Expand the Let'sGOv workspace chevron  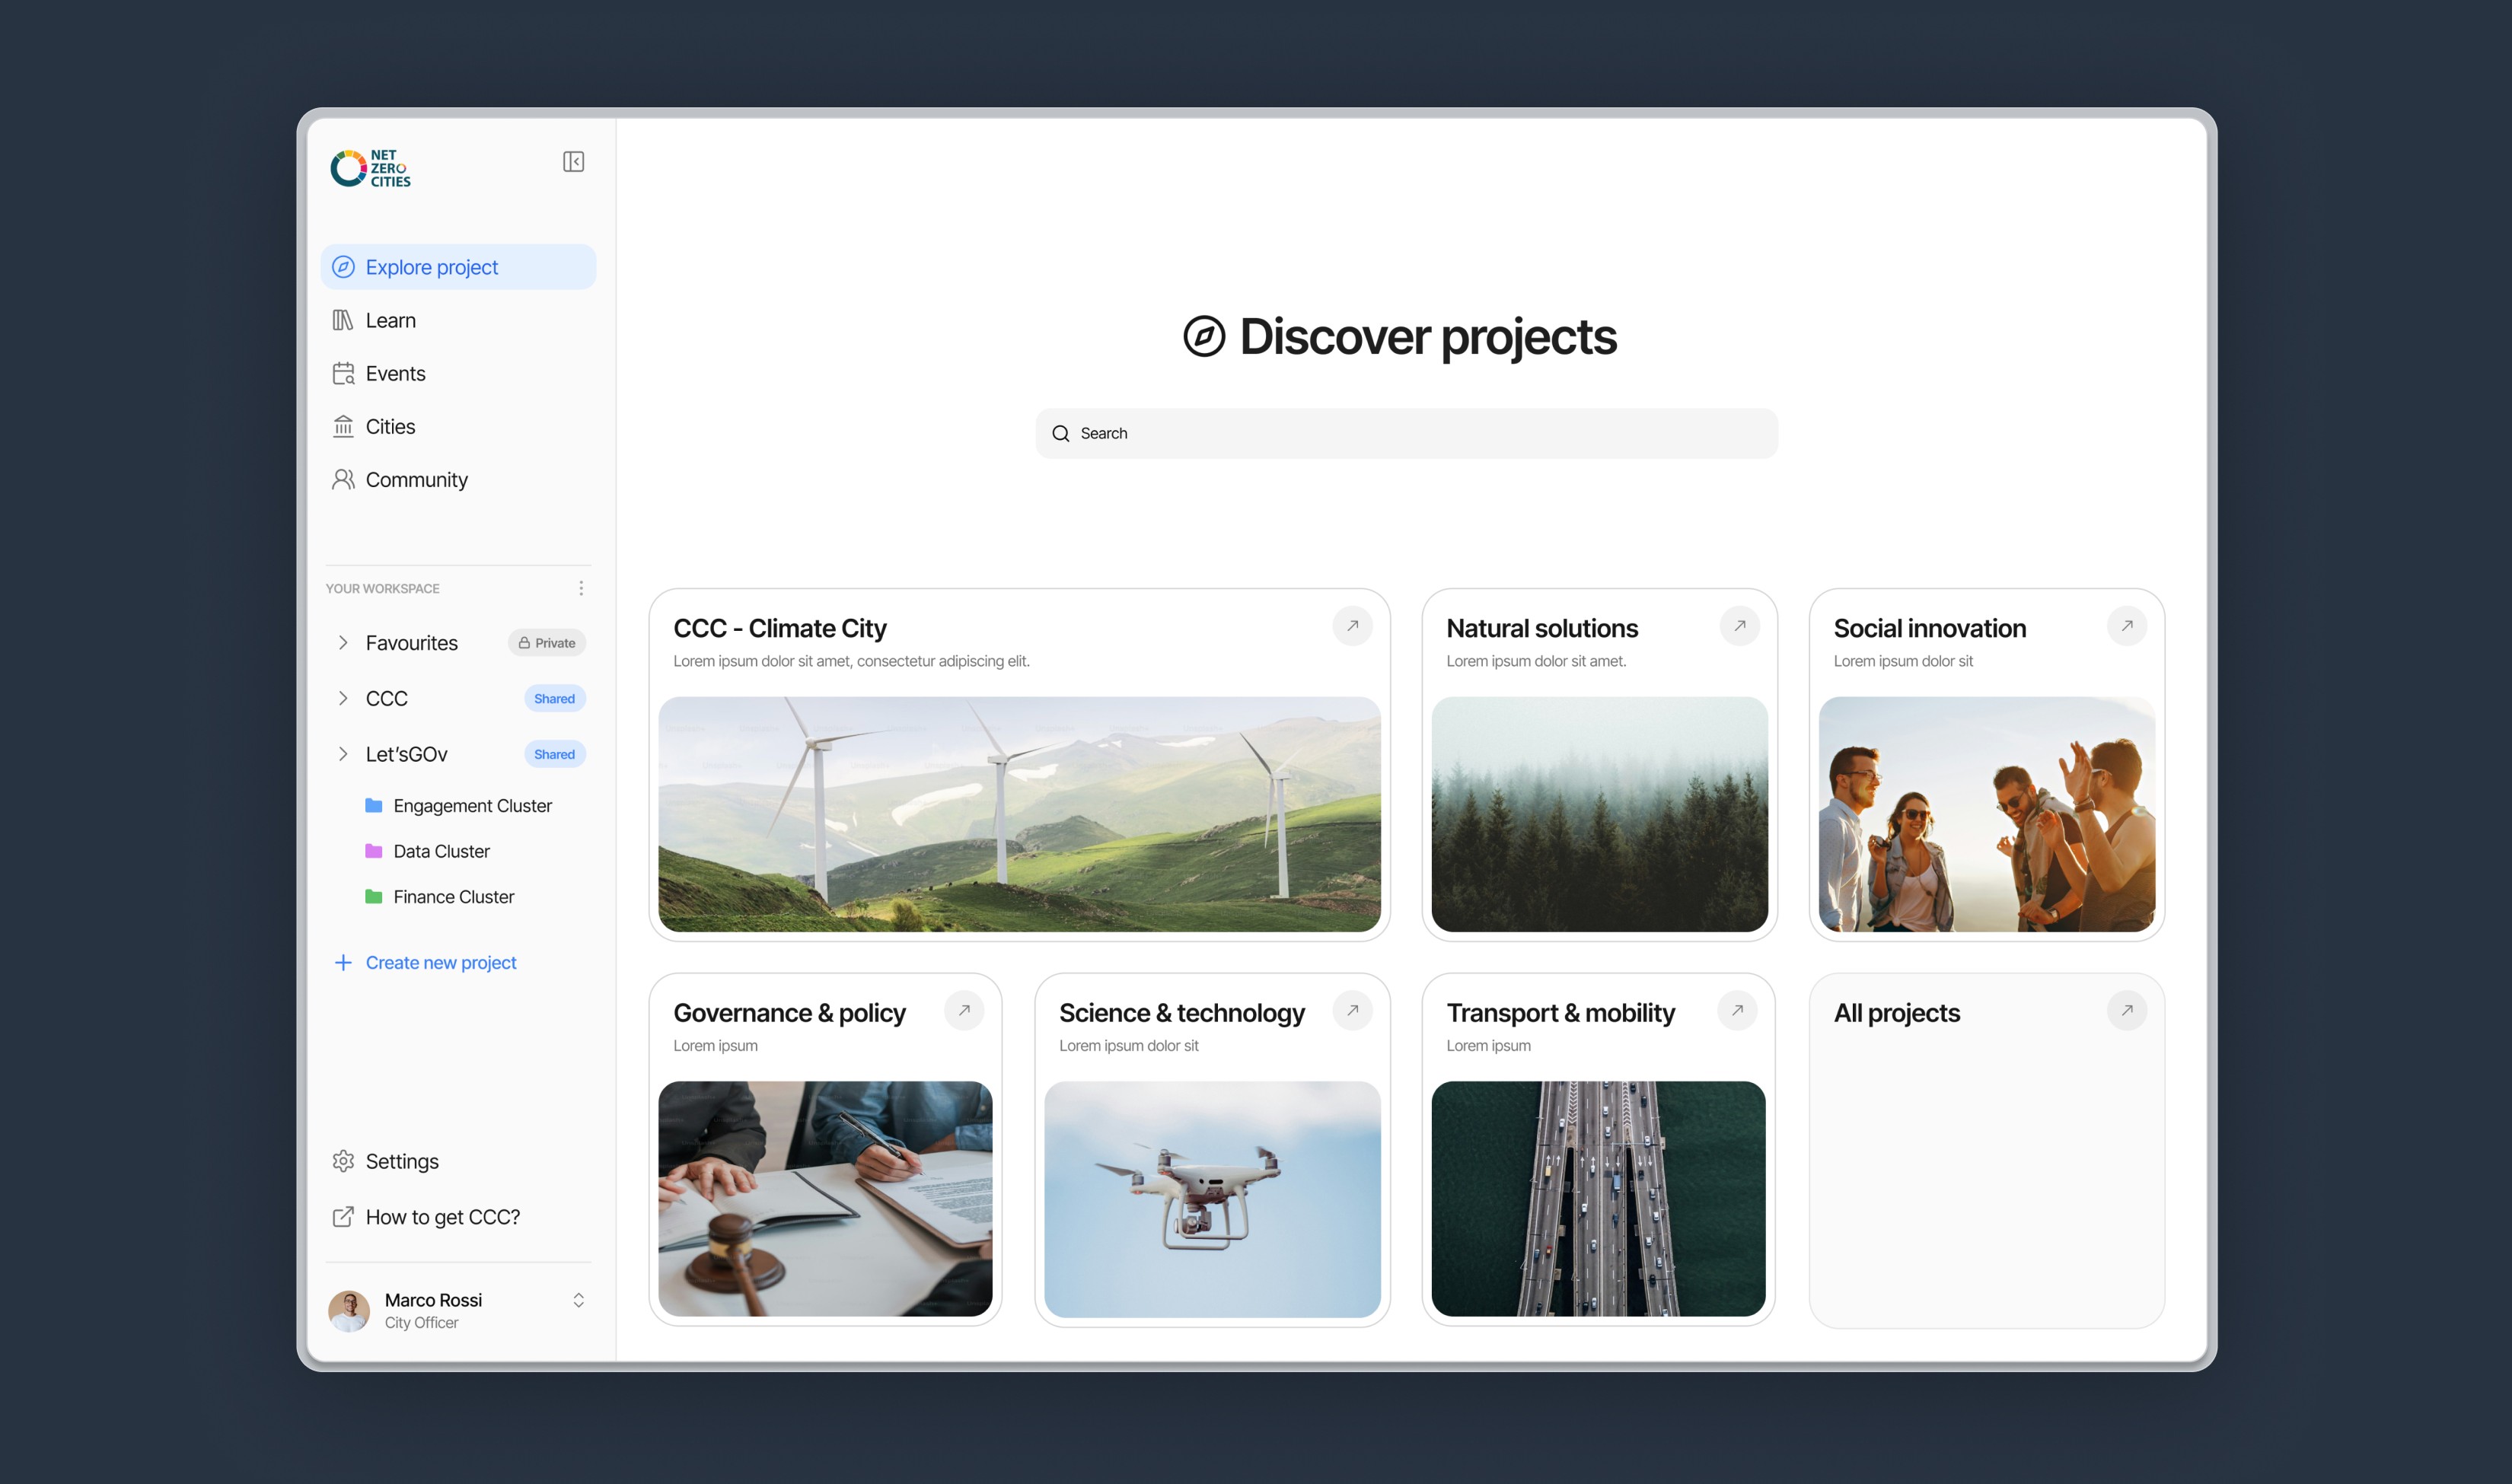coord(343,754)
